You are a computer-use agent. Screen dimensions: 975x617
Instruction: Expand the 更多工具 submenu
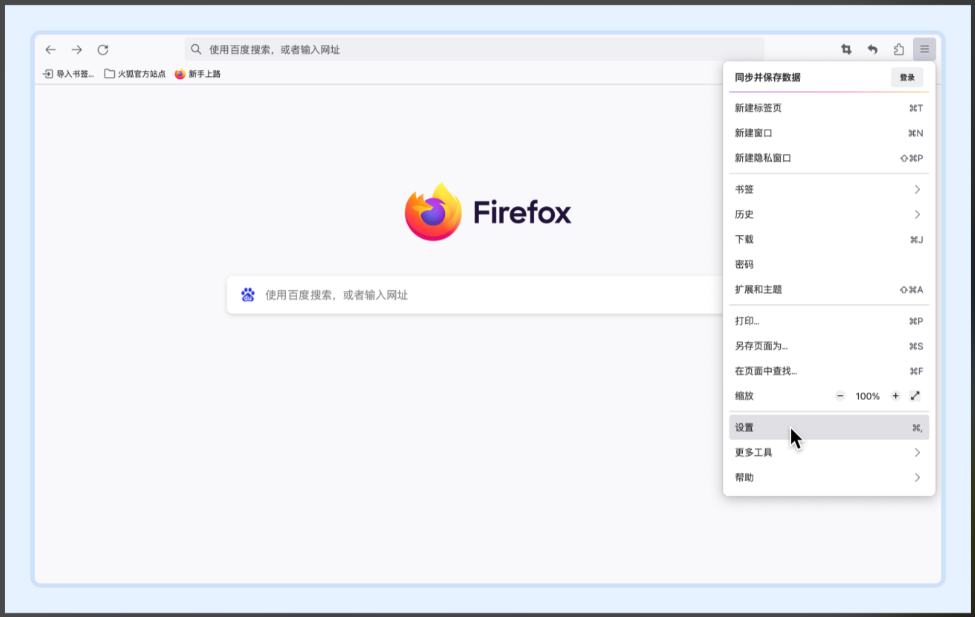(829, 452)
